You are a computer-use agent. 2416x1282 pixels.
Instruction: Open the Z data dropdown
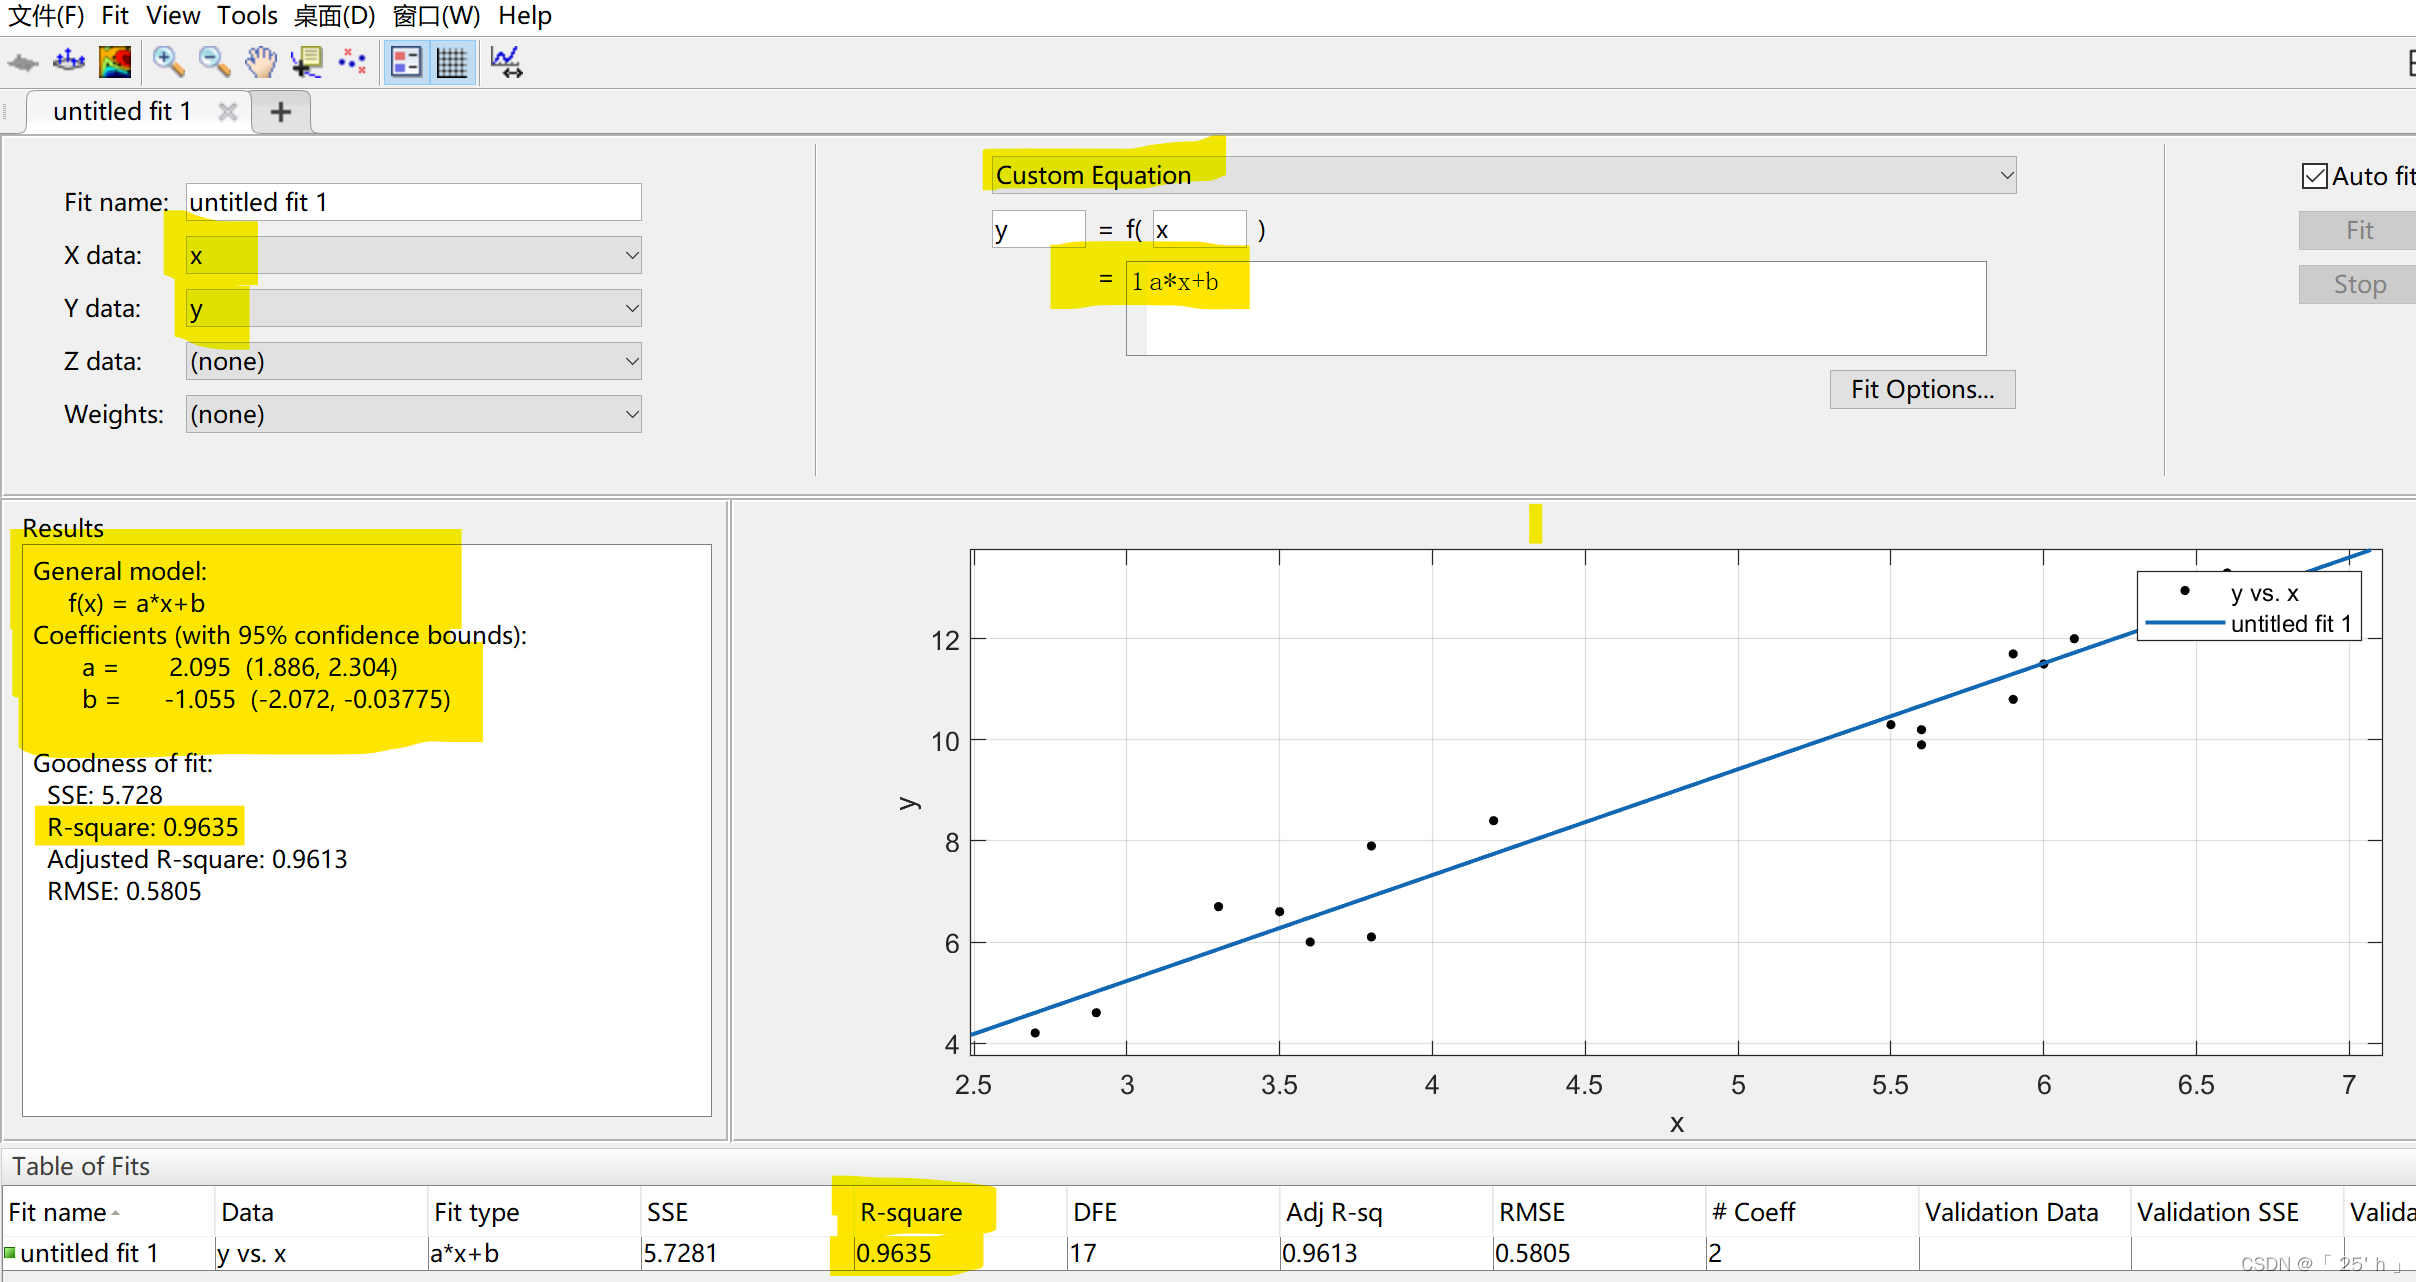[413, 361]
